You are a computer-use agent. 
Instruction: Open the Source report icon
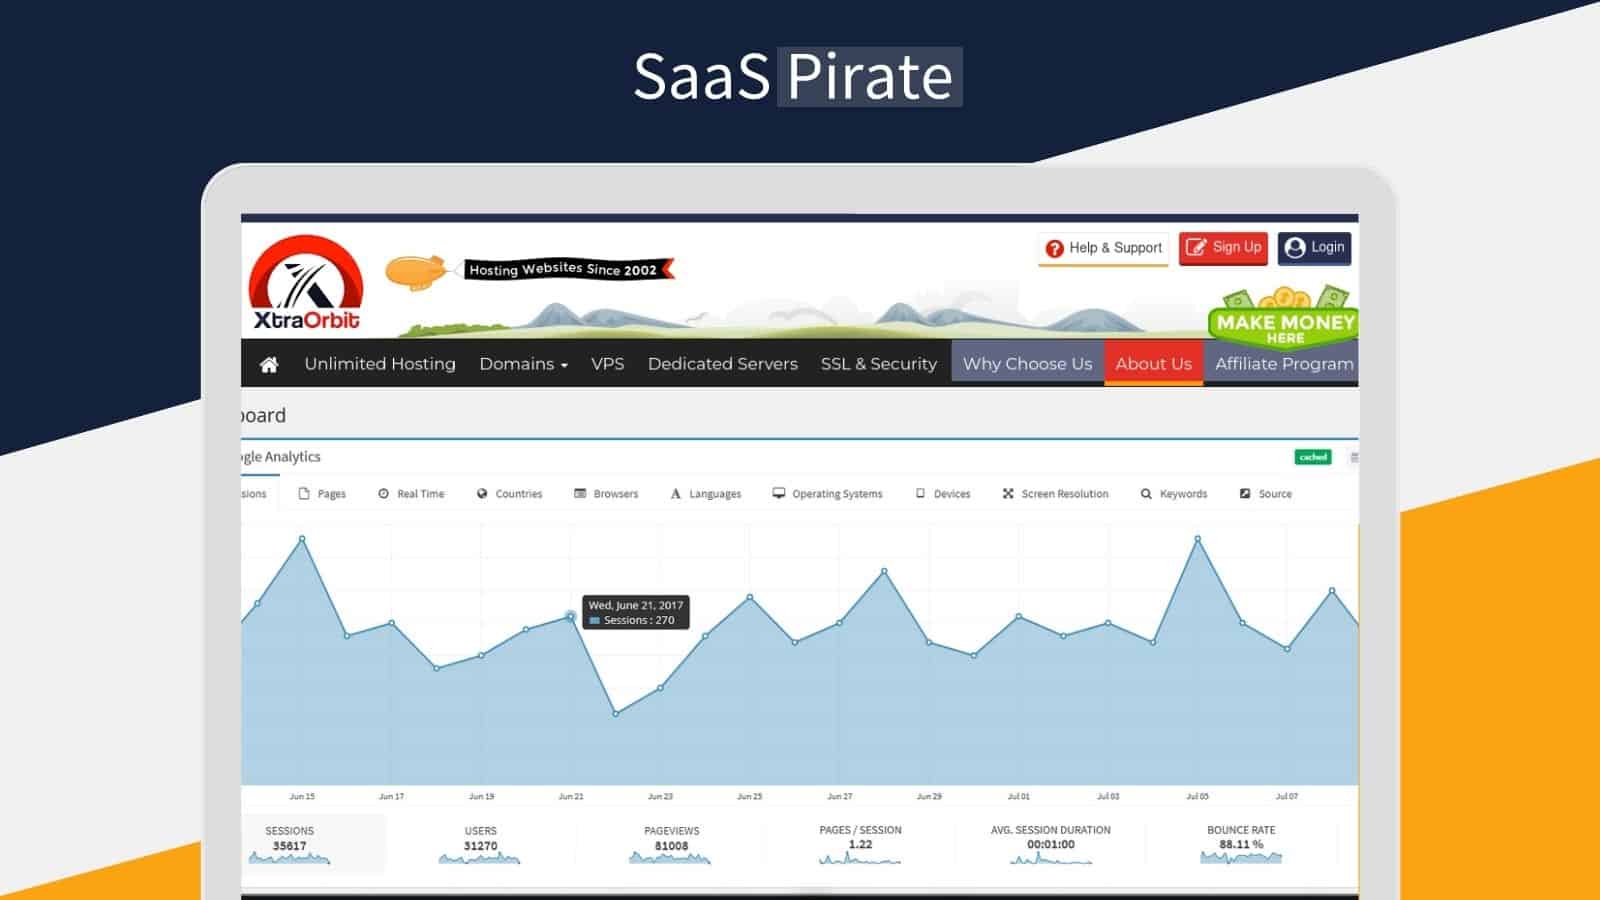pyautogui.click(x=1244, y=493)
